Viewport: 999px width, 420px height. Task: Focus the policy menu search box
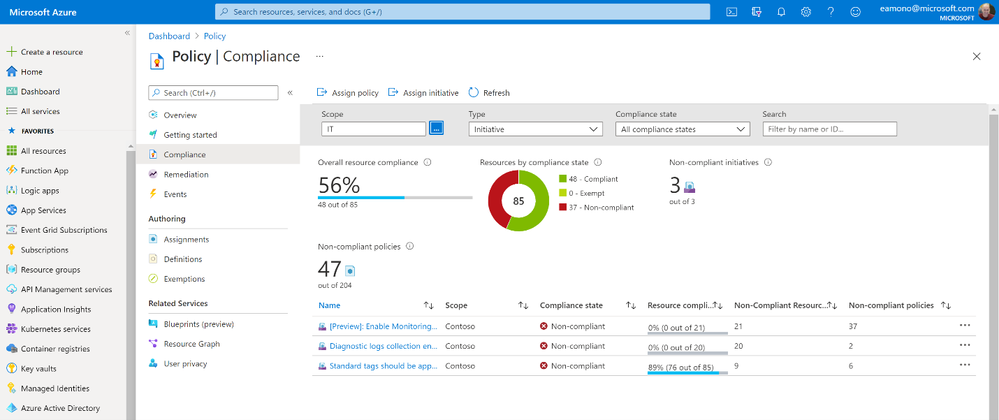click(x=213, y=93)
